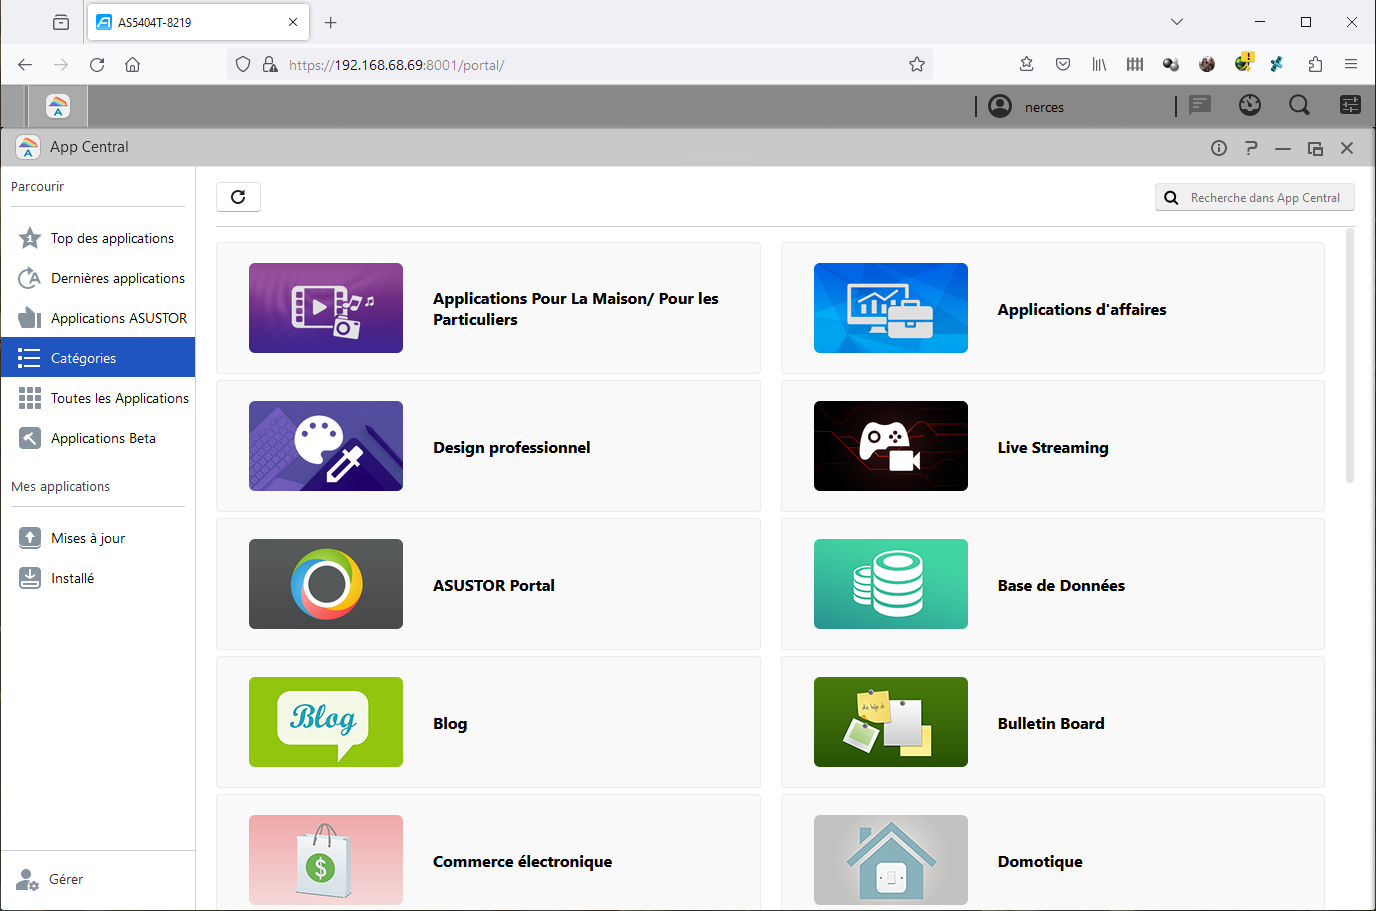Go to the browser home page

(132, 65)
